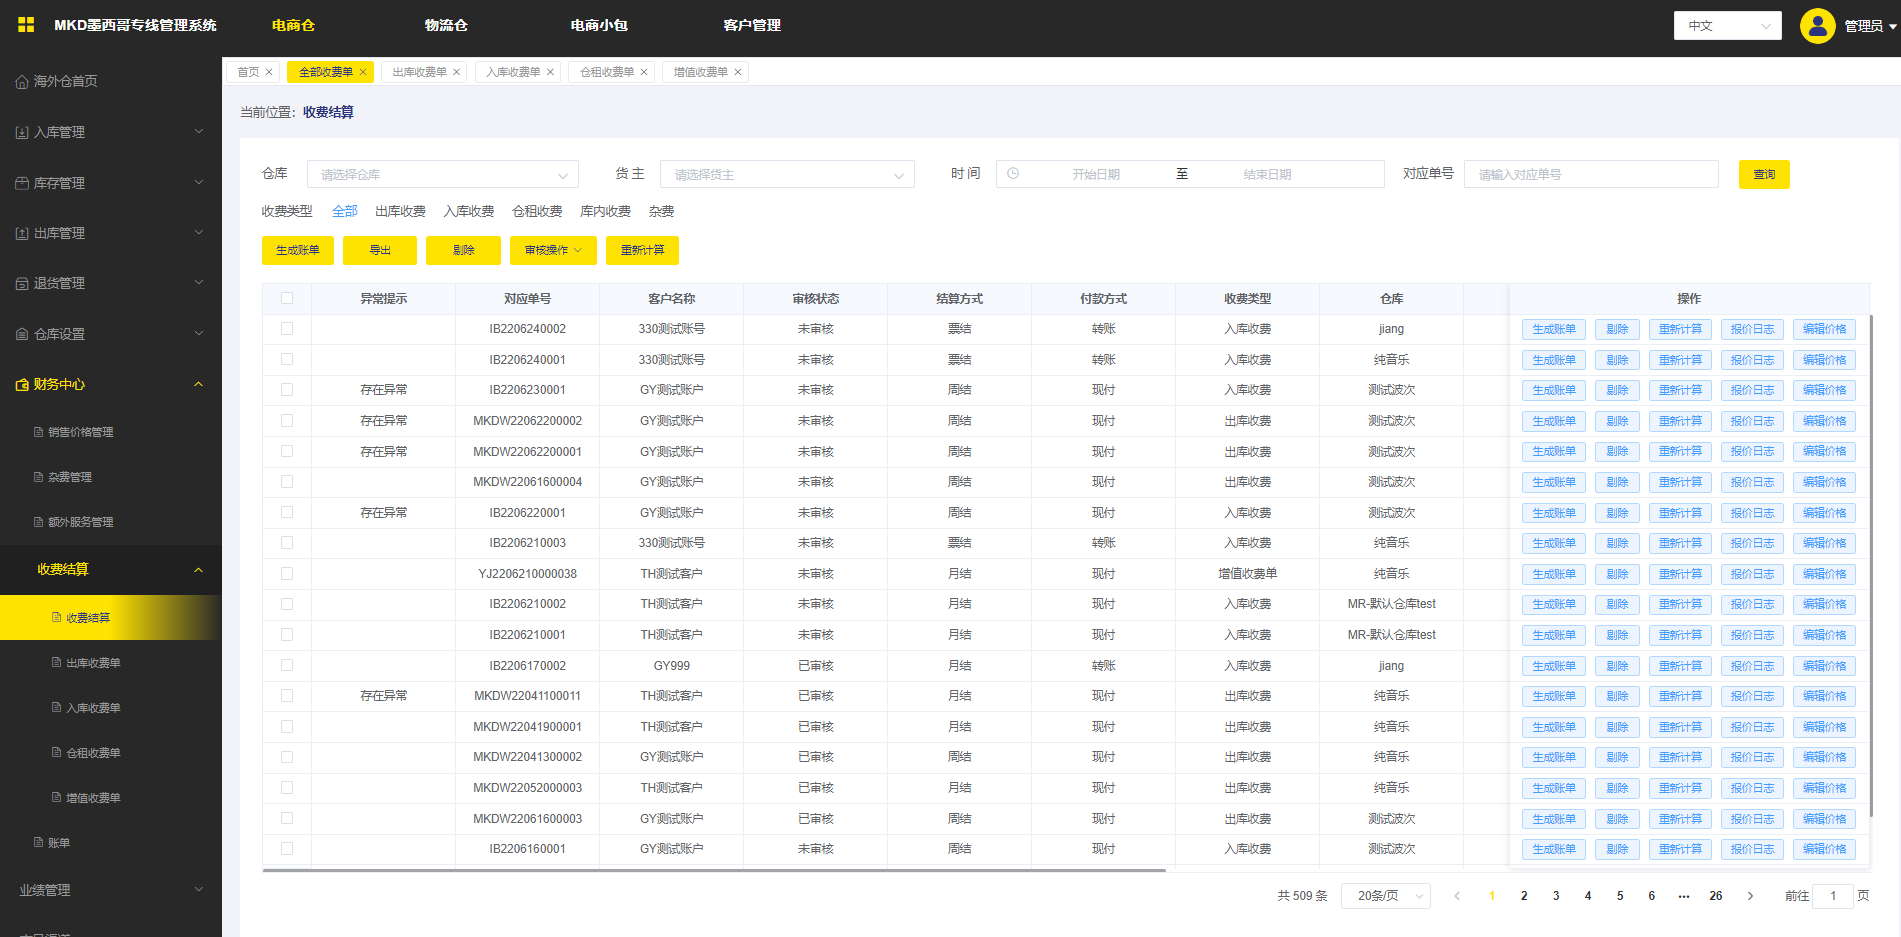Open the 审核操作 dropdown button
The image size is (1901, 937).
coord(553,250)
